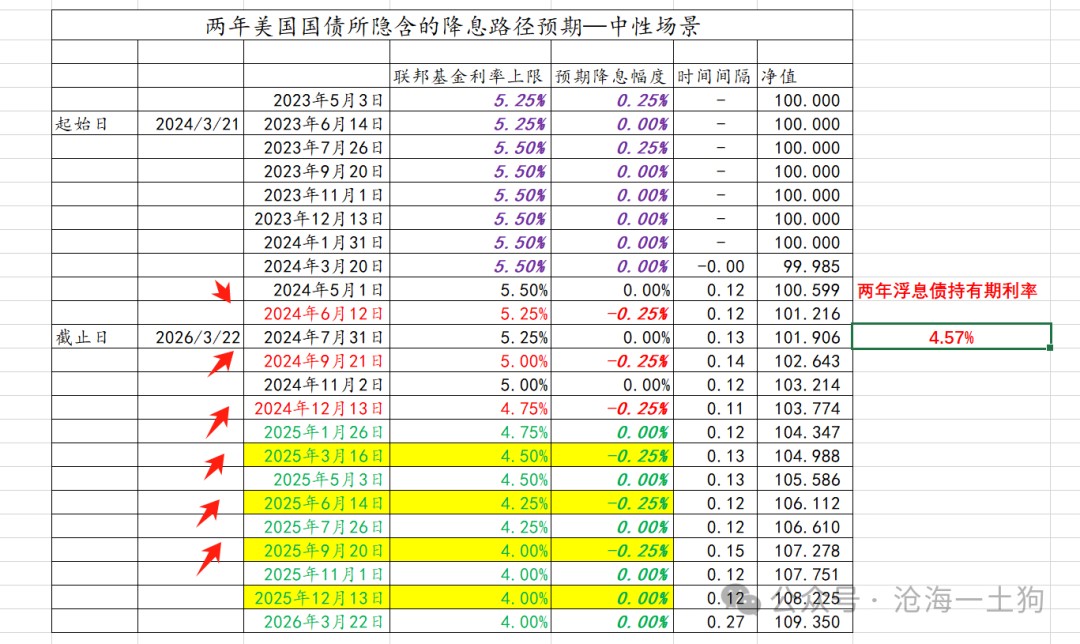Select the 起始日 label cell
Viewport: 1080px width, 644px height.
click(x=95, y=124)
